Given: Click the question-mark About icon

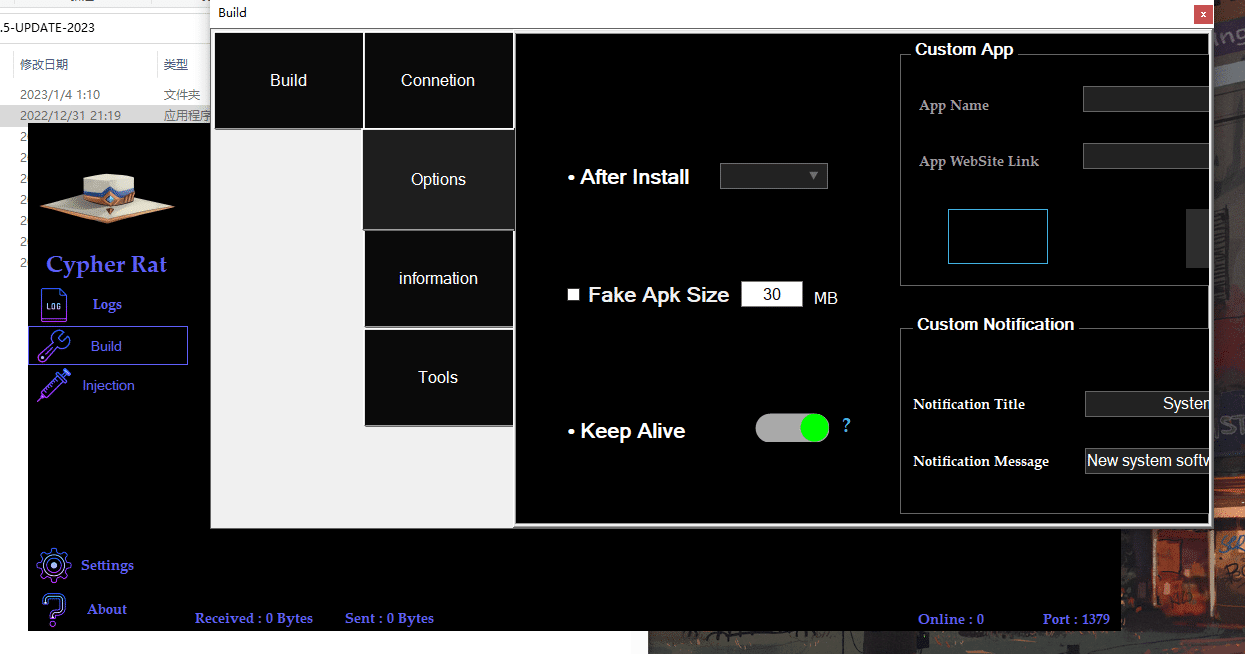Looking at the screenshot, I should click(x=55, y=609).
